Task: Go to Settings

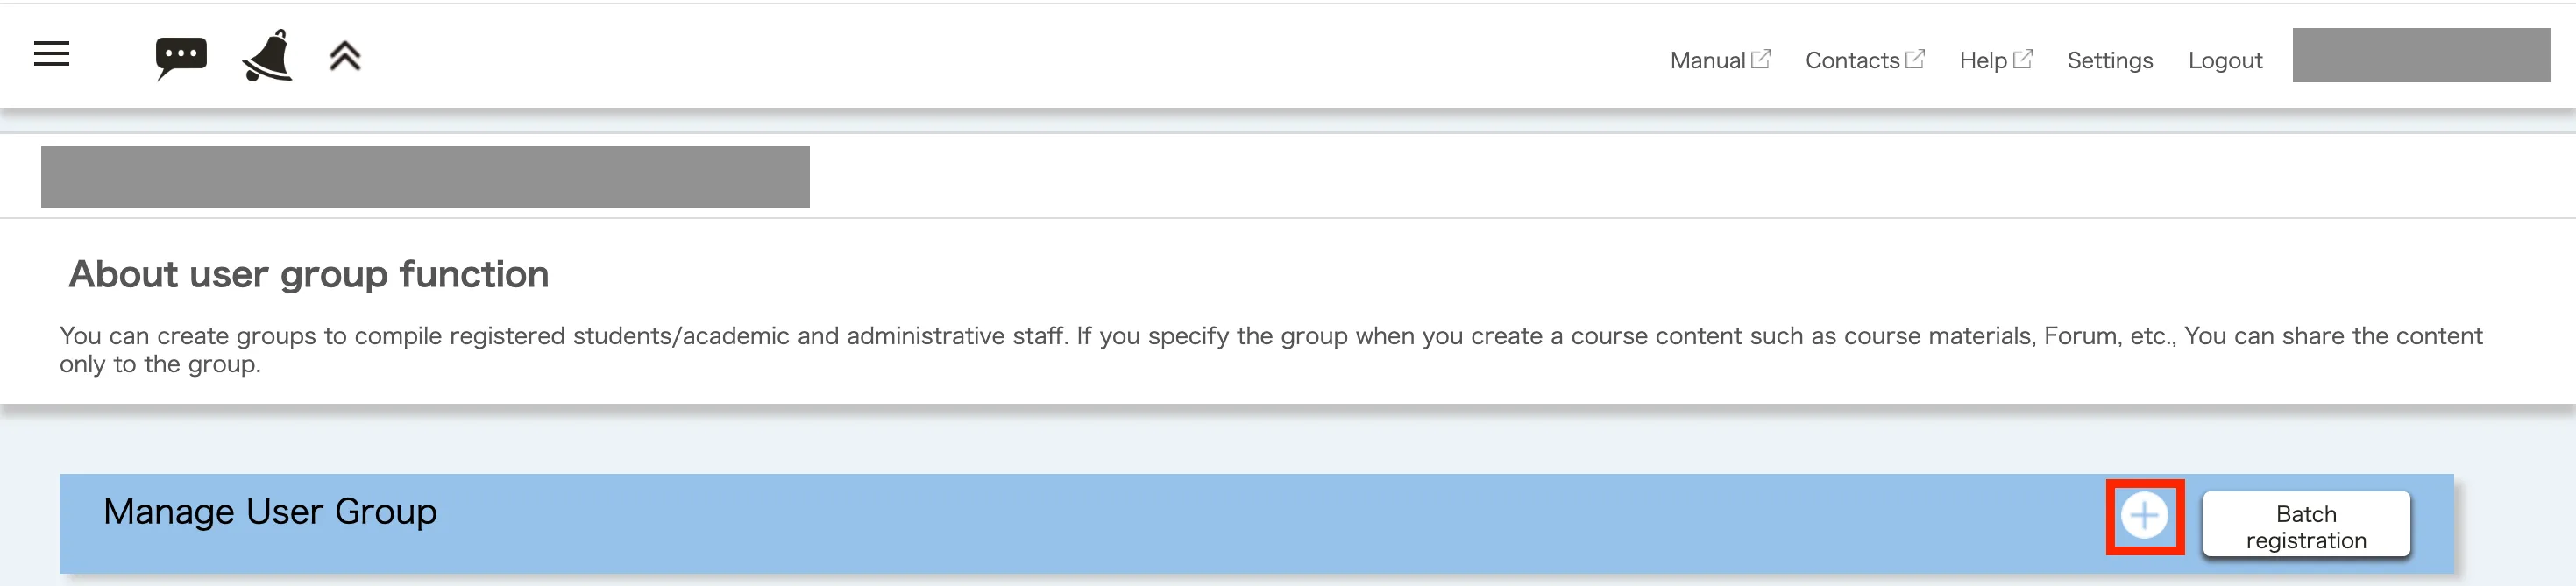Action: (2109, 61)
